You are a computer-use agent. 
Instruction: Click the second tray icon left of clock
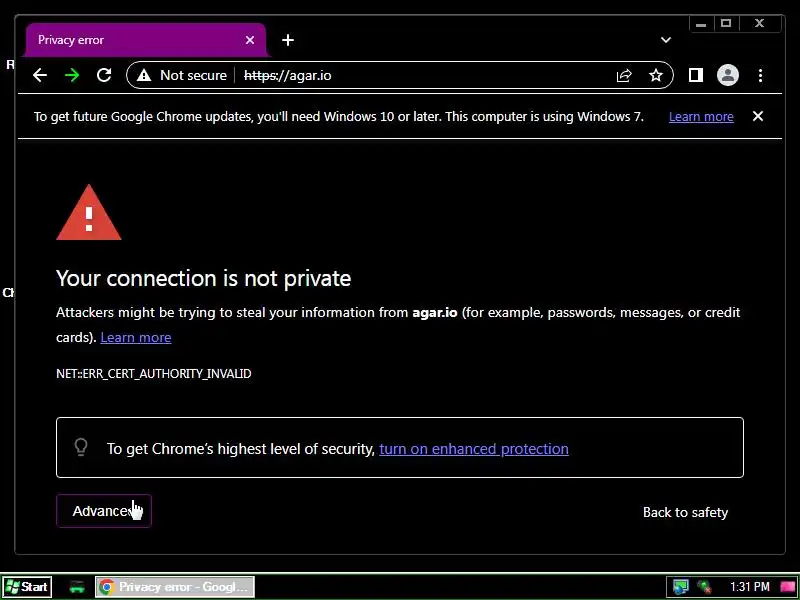pyautogui.click(x=705, y=587)
